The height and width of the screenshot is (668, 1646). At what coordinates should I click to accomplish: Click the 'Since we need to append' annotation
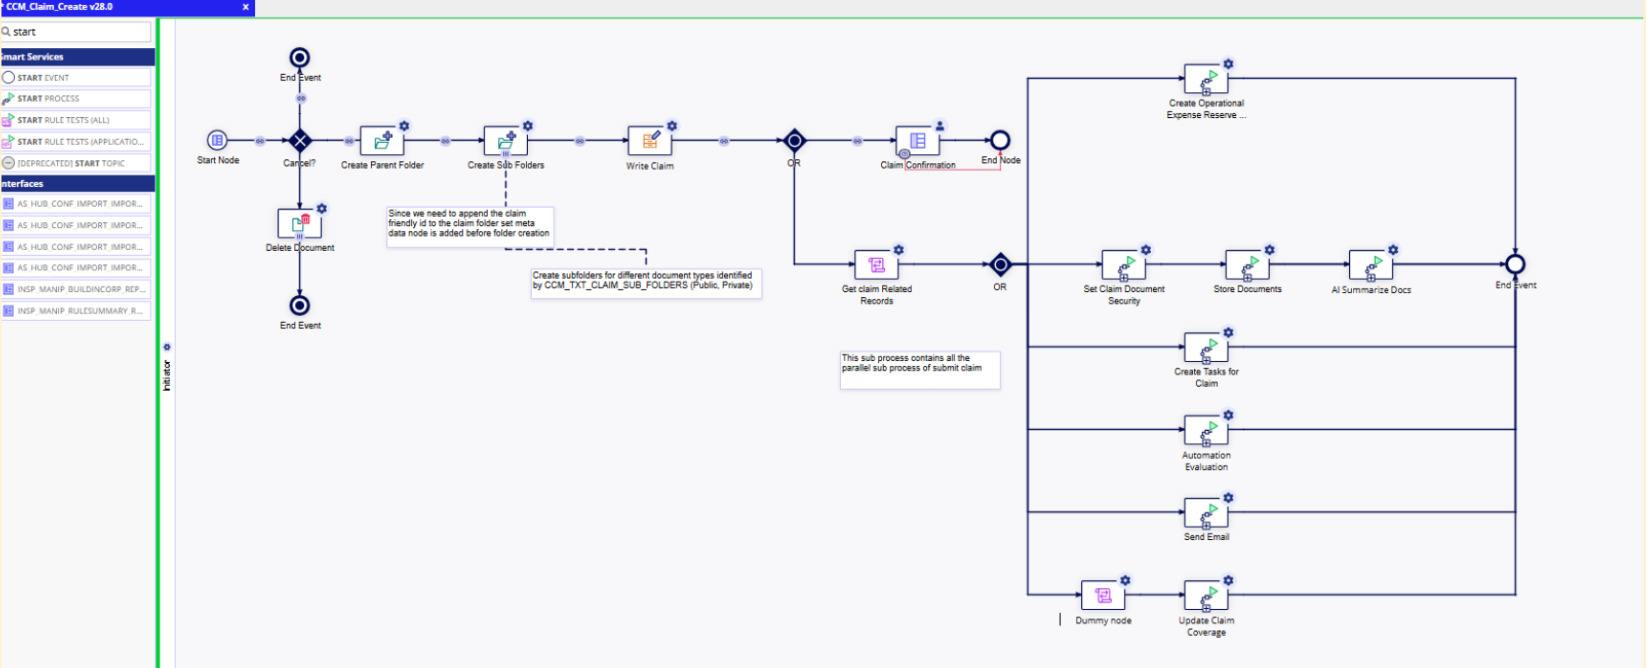(x=470, y=227)
